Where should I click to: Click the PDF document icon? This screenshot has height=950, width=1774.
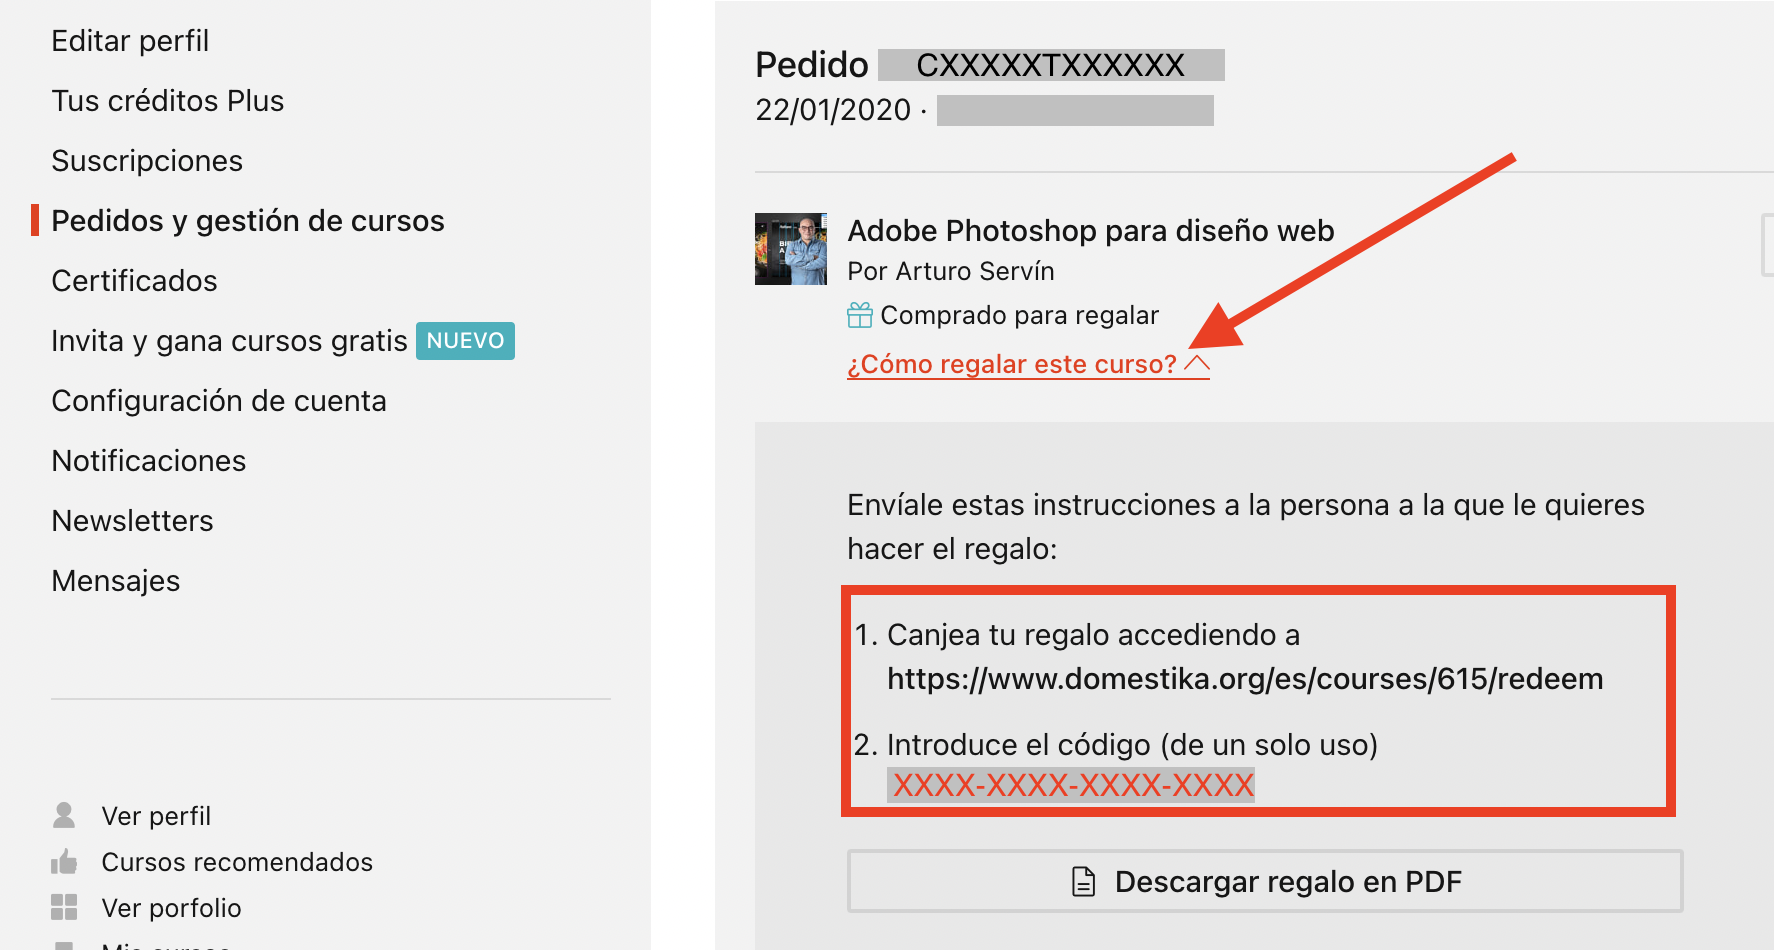[x=1084, y=881]
